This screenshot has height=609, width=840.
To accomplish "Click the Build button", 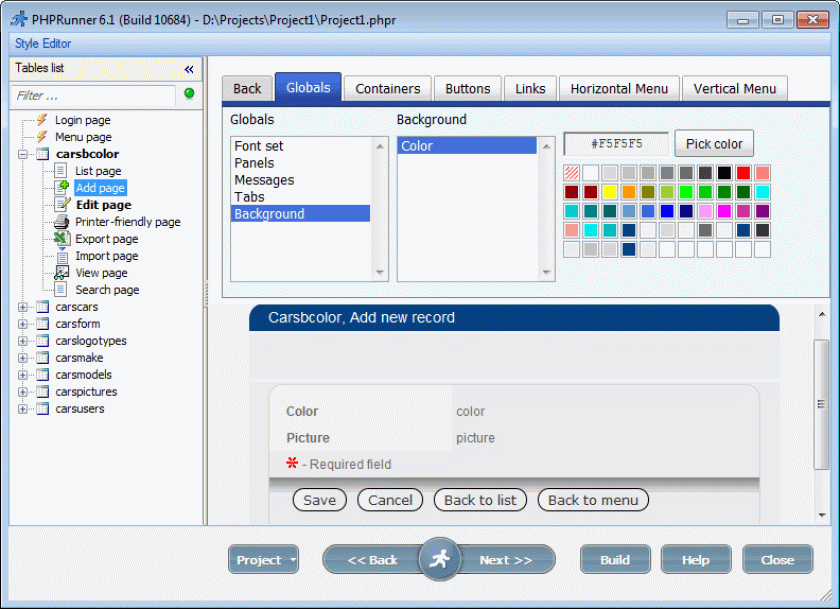I will click(x=615, y=560).
